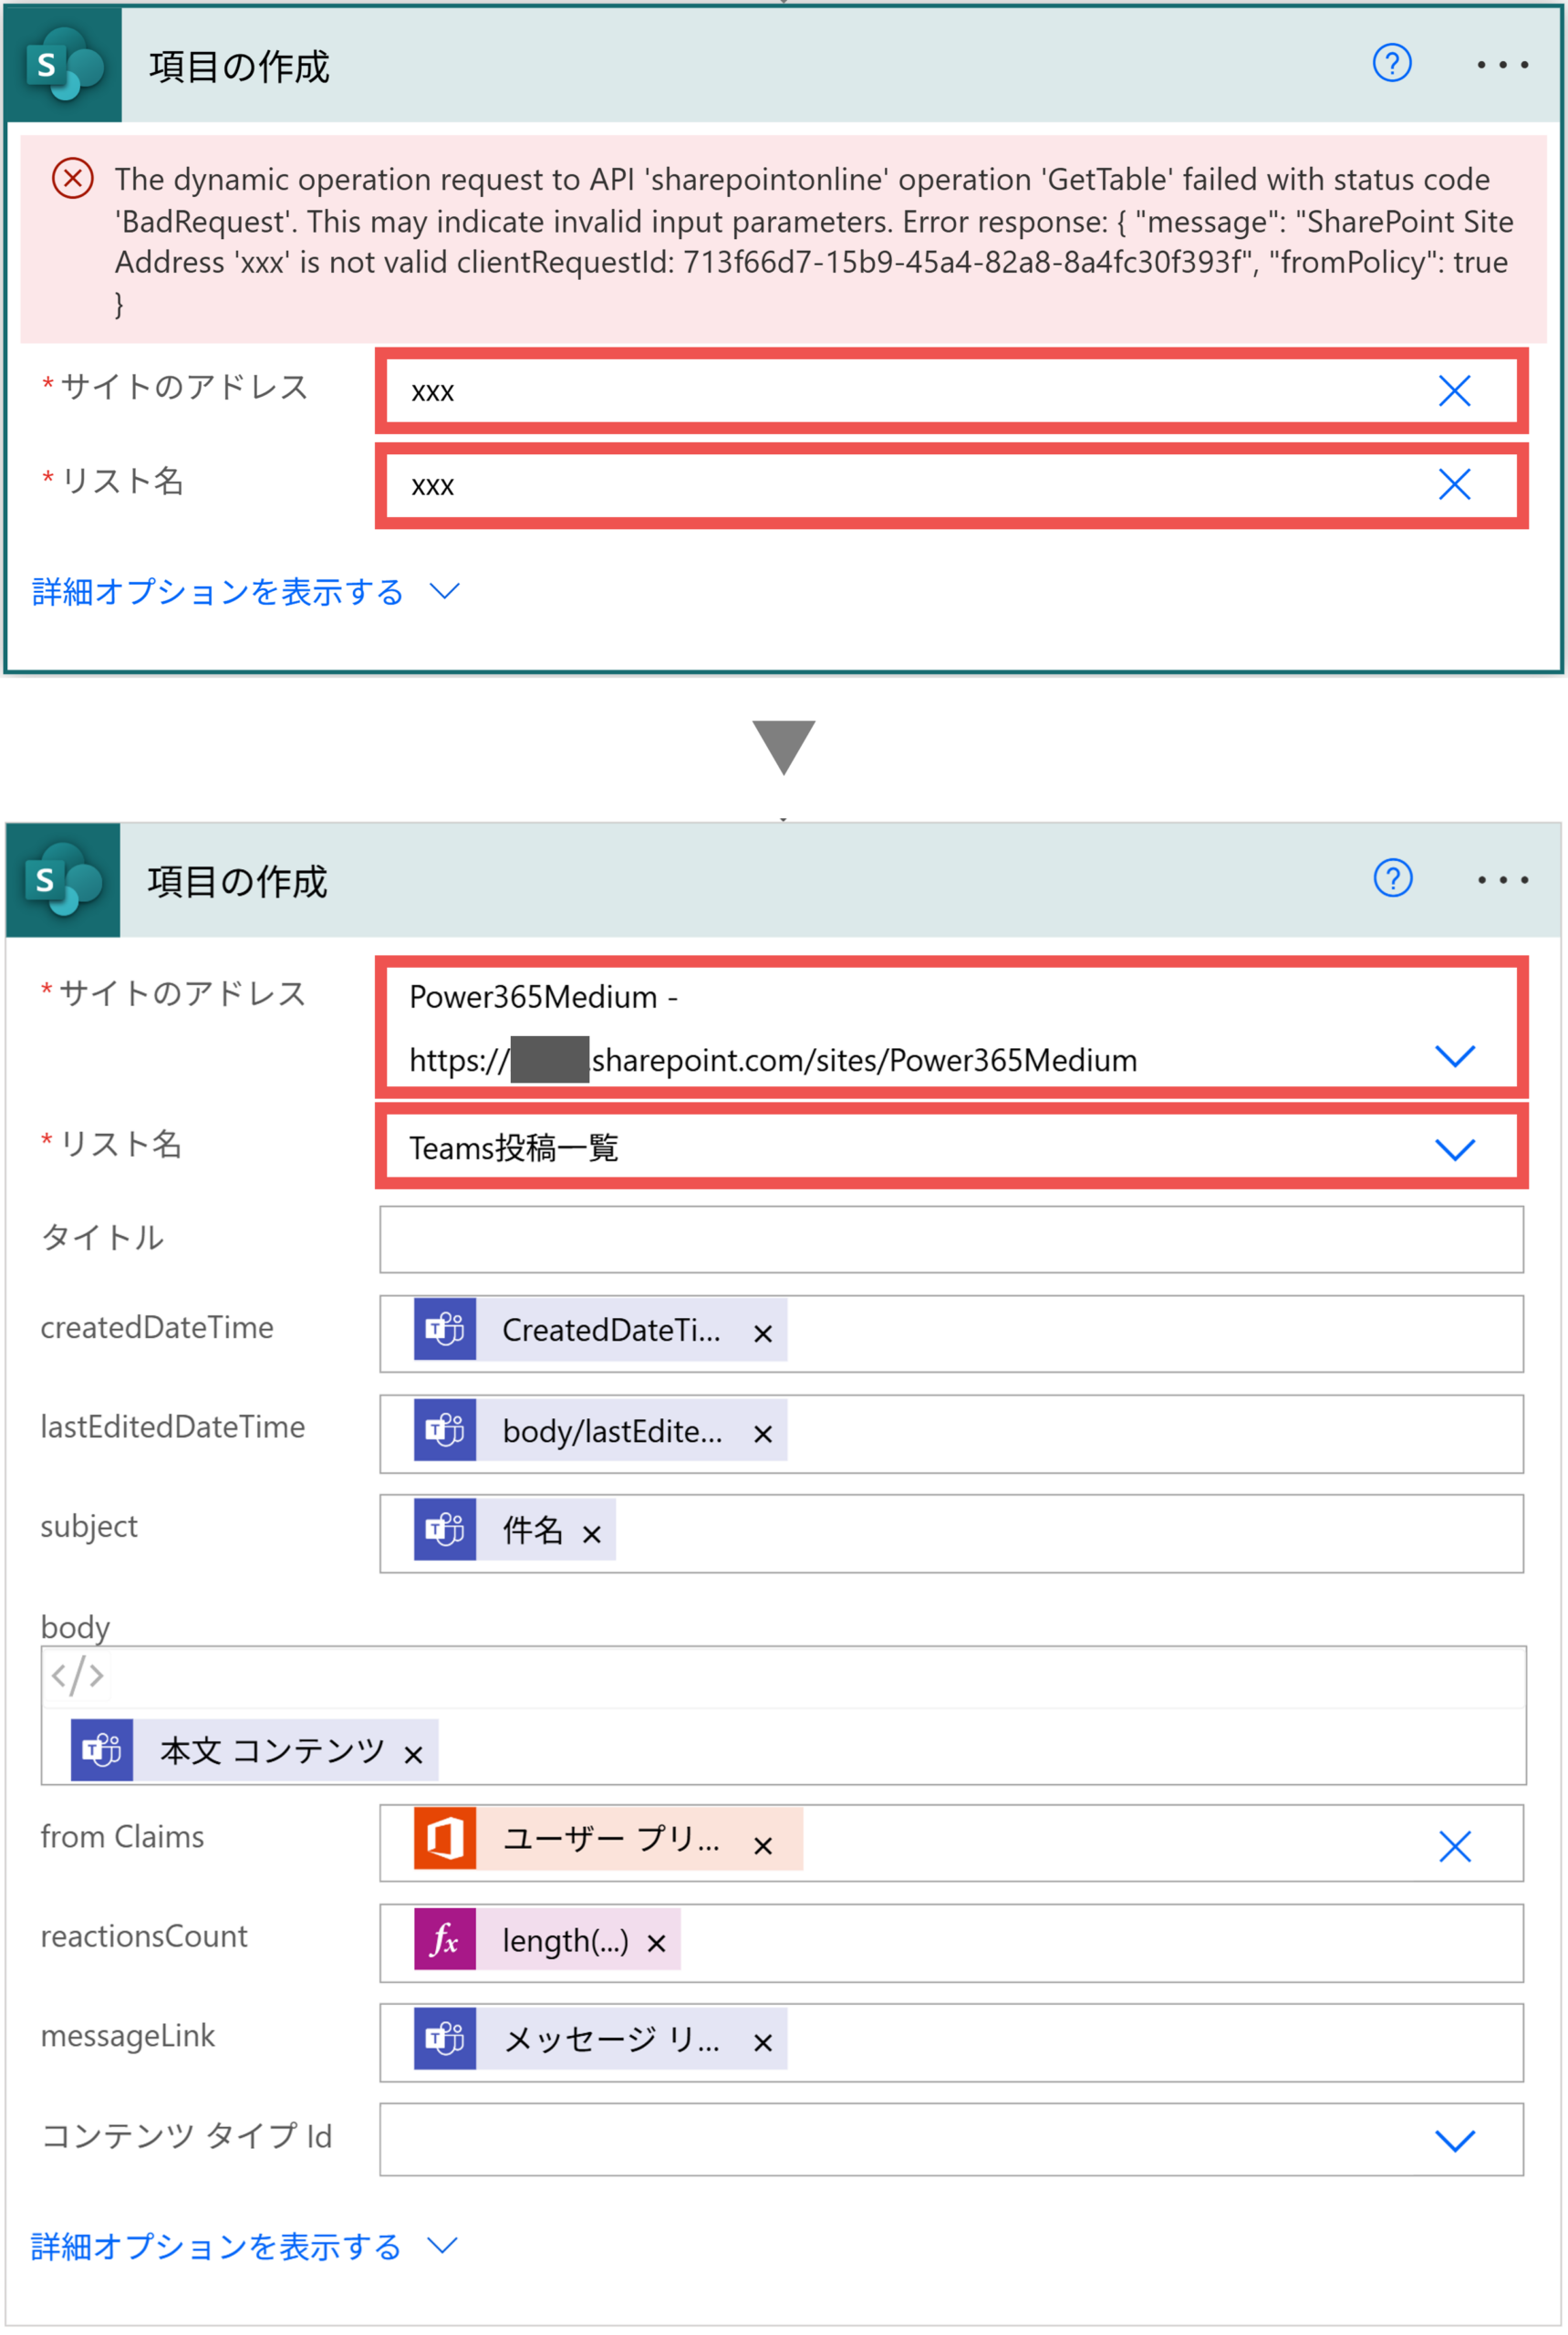Open the Teams投稿一覧 list name dropdown
Image resolution: width=1568 pixels, height=2335 pixels.
click(x=1454, y=1149)
